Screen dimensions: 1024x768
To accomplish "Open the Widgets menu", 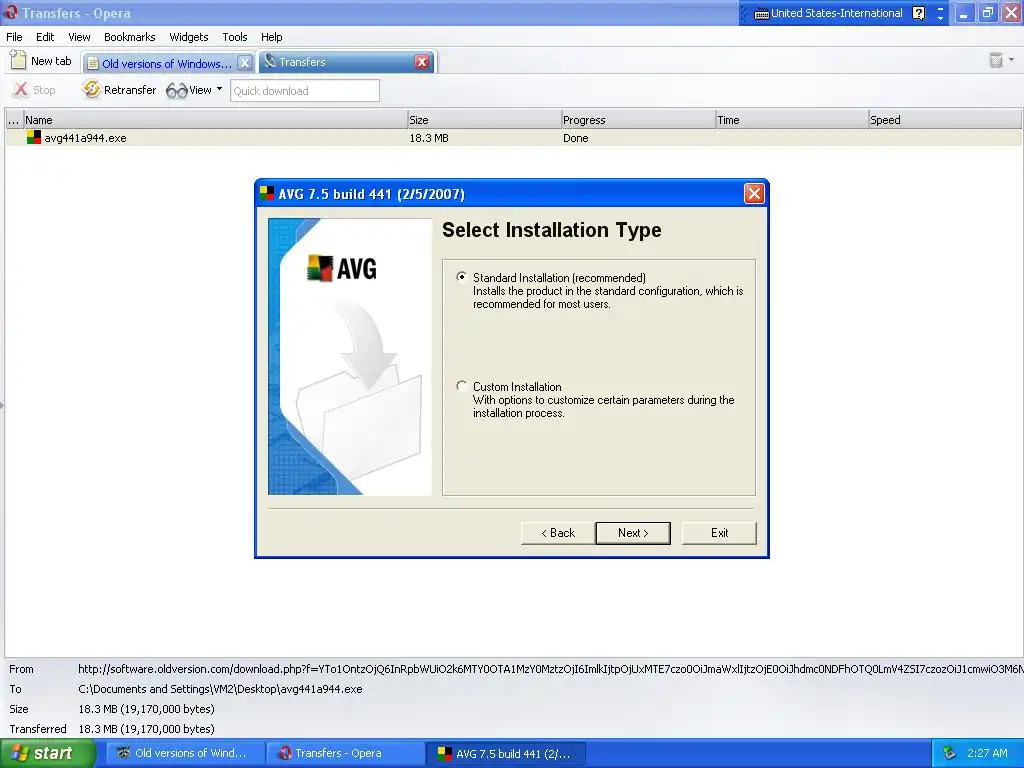I will (189, 37).
